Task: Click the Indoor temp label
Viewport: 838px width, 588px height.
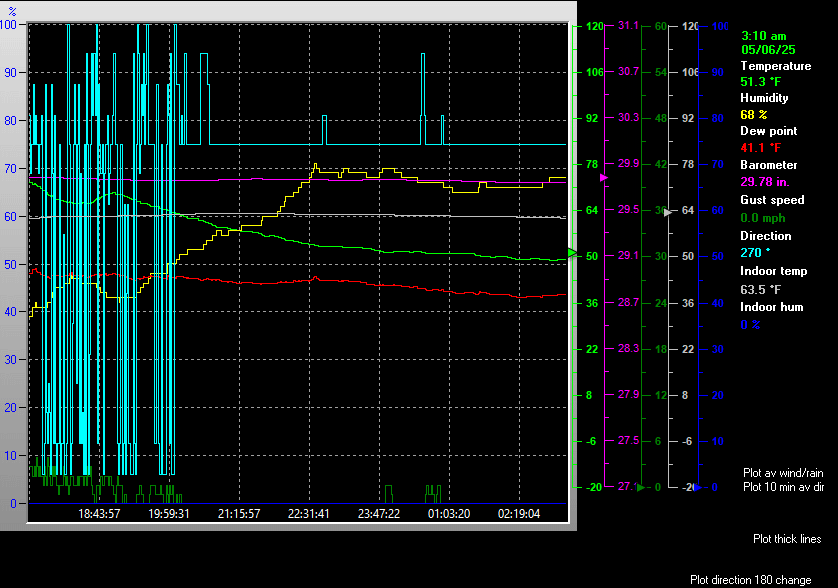Action: (x=773, y=271)
